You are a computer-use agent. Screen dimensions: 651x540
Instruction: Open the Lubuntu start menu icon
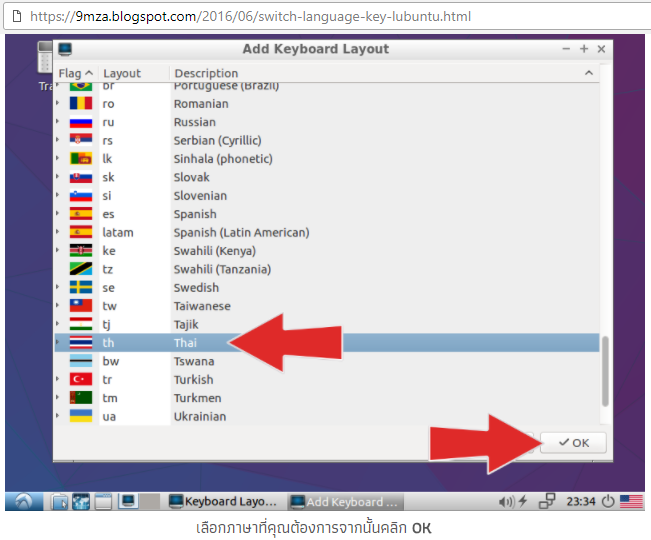pyautogui.click(x=22, y=501)
